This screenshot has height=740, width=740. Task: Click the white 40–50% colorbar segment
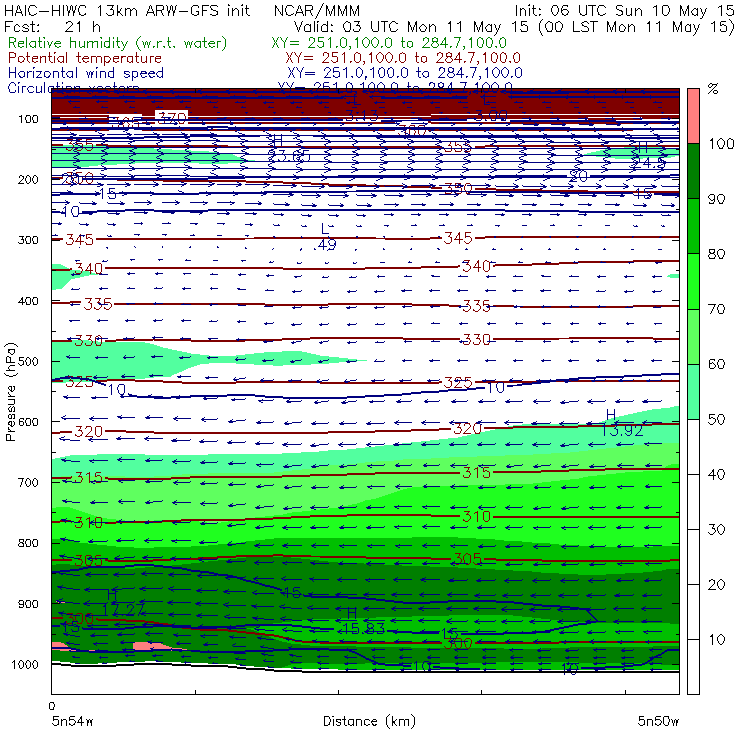(693, 446)
